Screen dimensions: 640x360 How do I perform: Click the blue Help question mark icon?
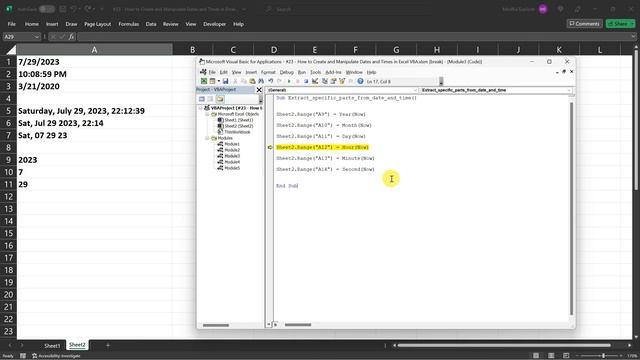coord(360,81)
